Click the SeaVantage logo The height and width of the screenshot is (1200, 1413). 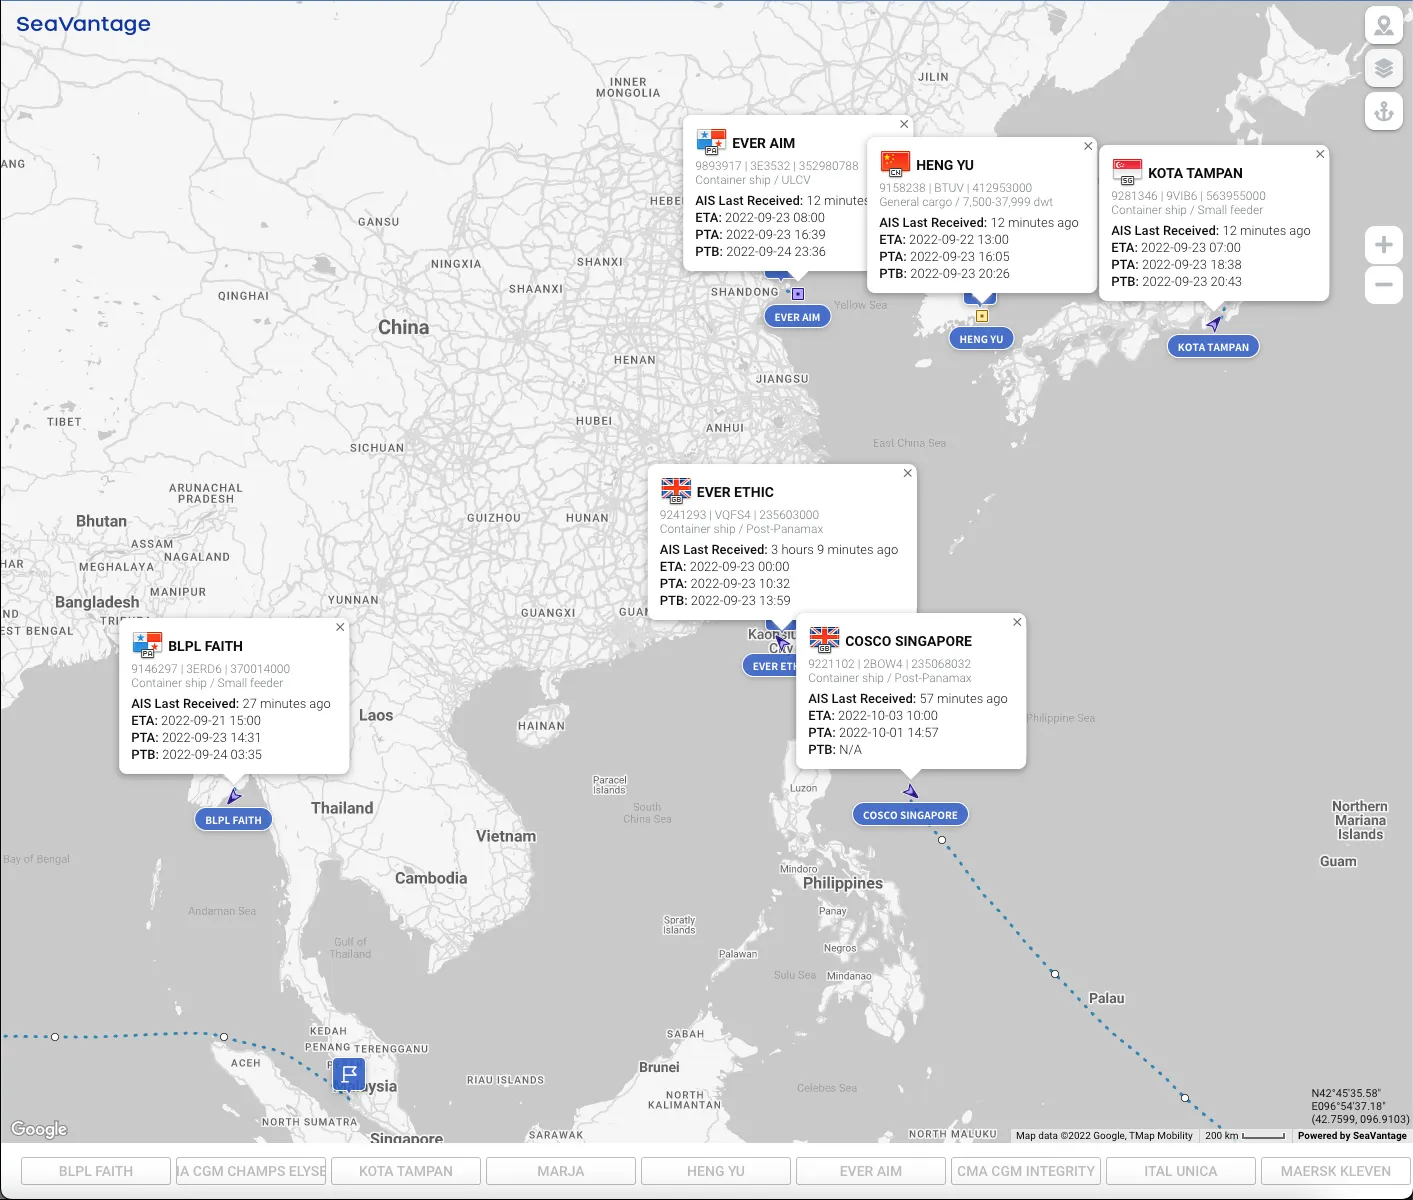coord(83,24)
